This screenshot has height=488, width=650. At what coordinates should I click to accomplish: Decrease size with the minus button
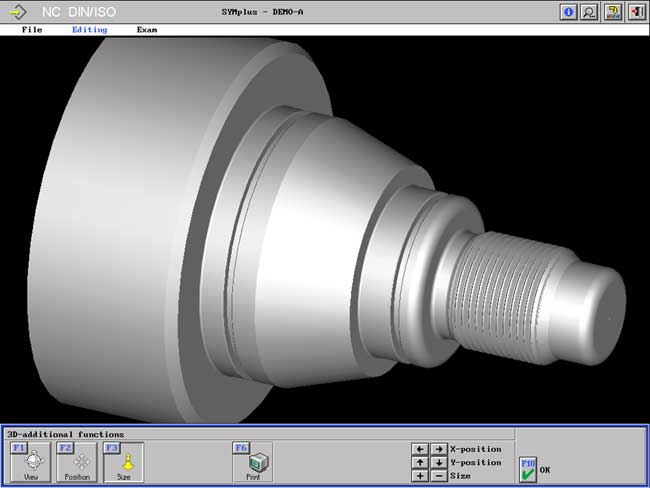pos(438,476)
